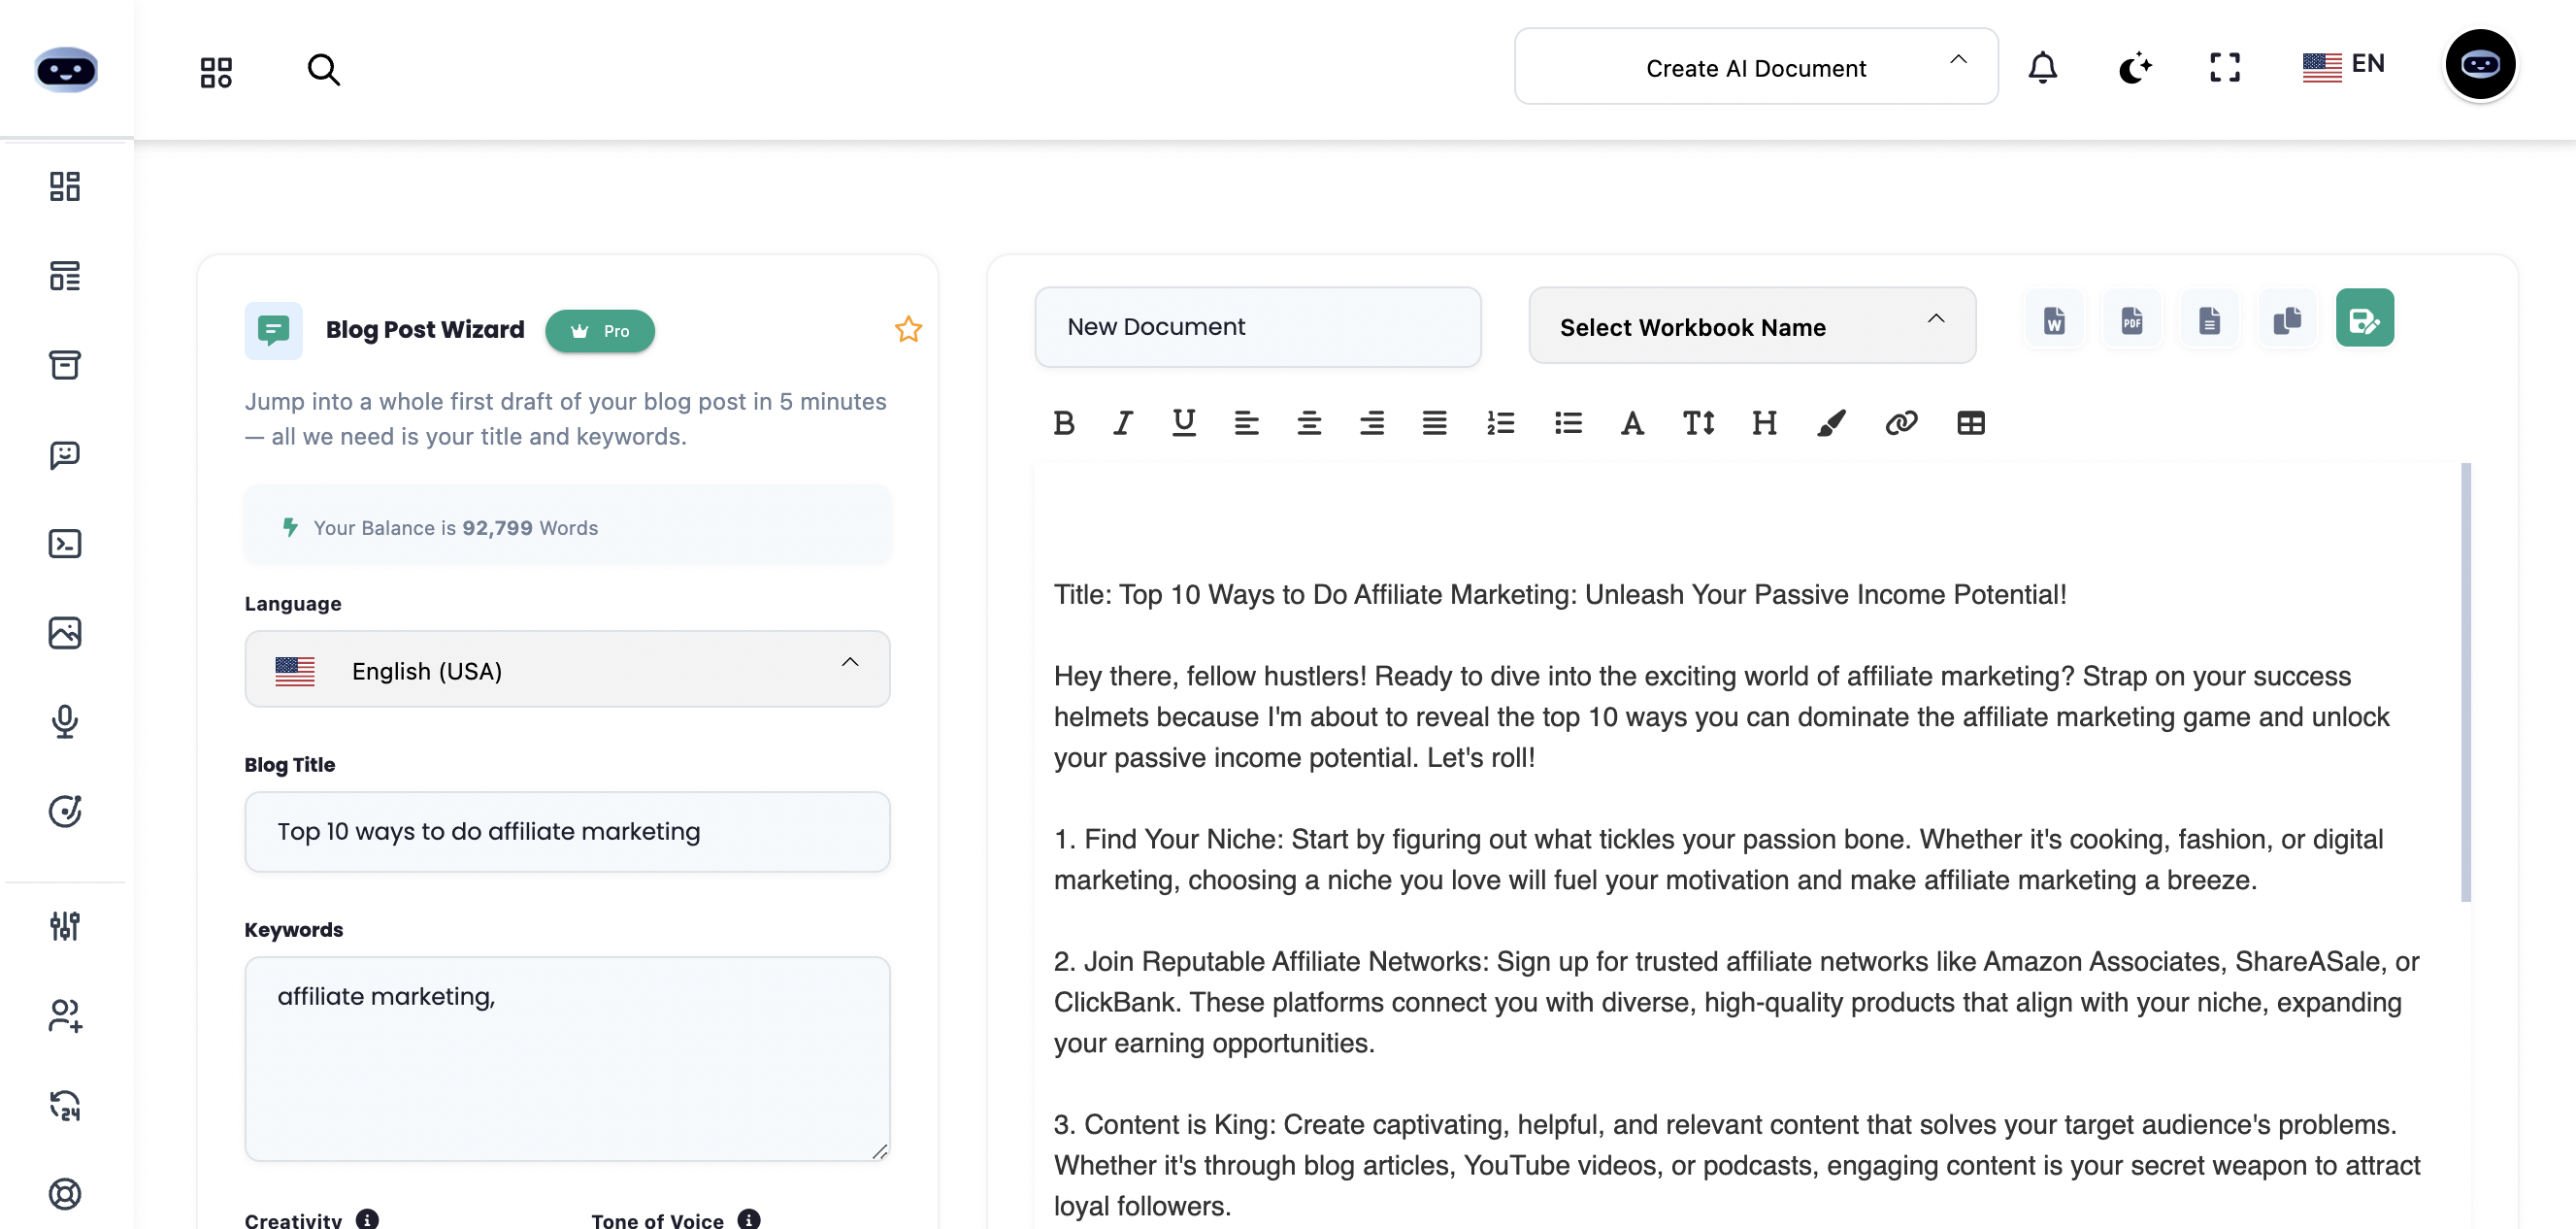Toggle bold formatting in the editor

pos(1063,422)
